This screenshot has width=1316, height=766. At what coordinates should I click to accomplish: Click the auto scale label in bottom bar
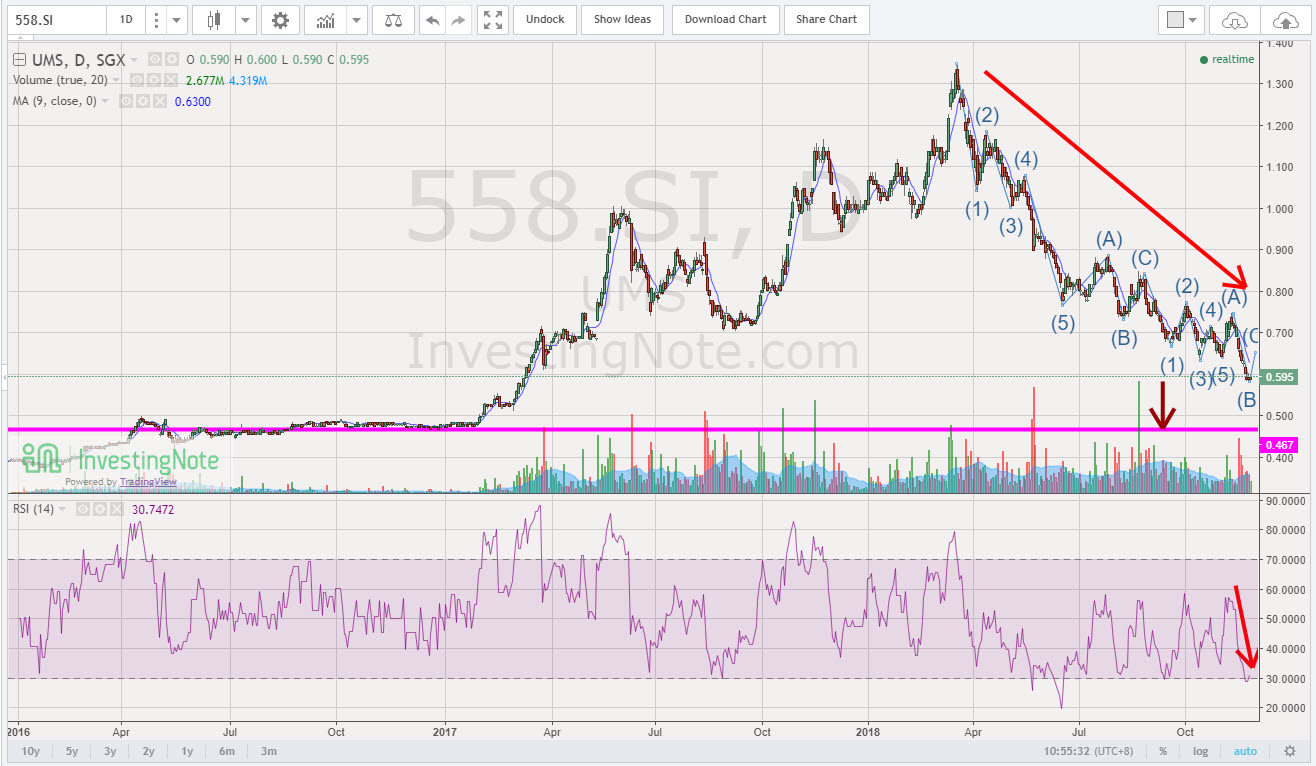click(1246, 751)
